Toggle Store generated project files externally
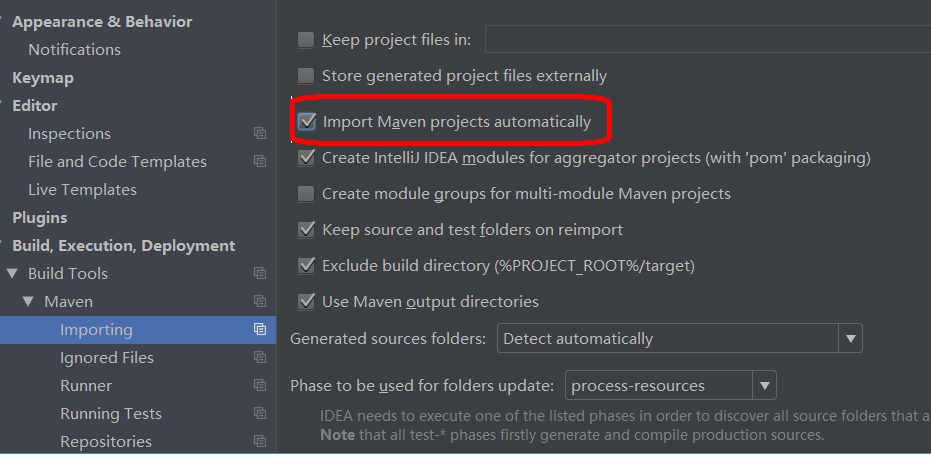Image resolution: width=931 pixels, height=457 pixels. point(306,76)
